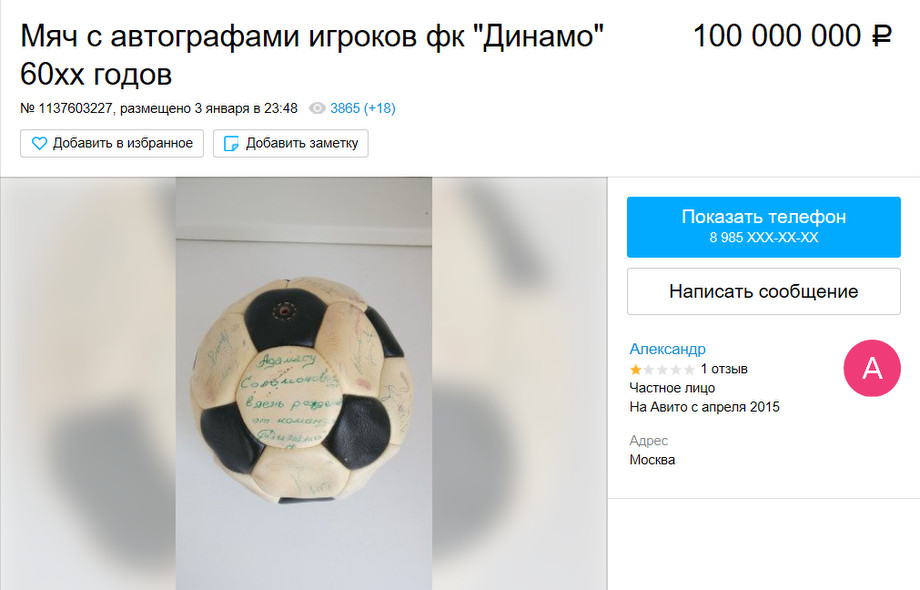Image resolution: width=920 pixels, height=590 pixels.
Task: Click the seller's star rating
Action: click(x=662, y=369)
